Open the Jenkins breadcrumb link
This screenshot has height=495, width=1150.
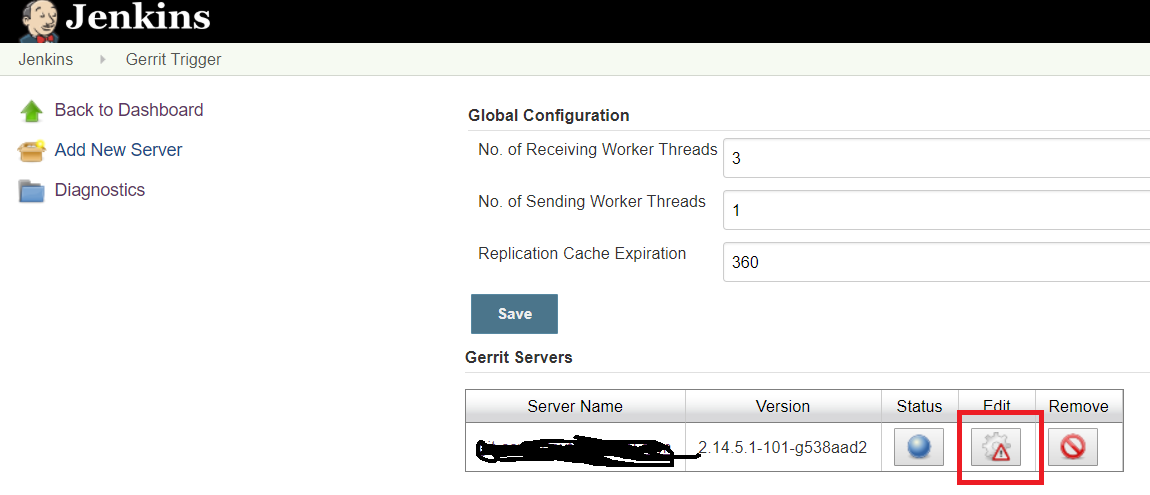[x=45, y=59]
